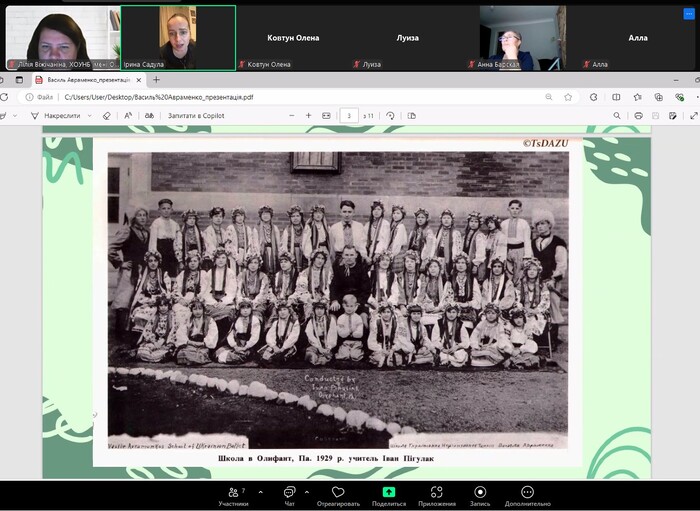Image resolution: width=700 pixels, height=511 pixels.
Task: Open a new browser tab with plus
Action: click(156, 80)
